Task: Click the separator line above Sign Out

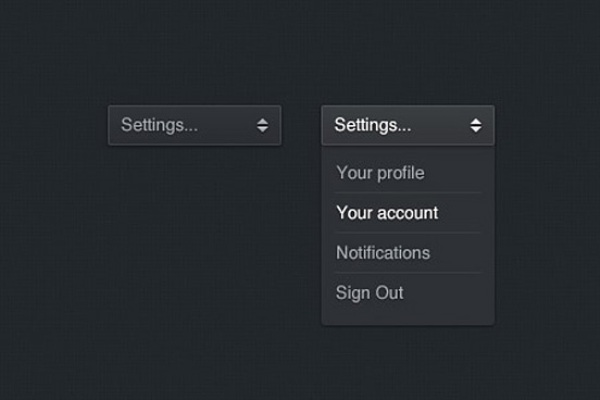Action: click(408, 273)
